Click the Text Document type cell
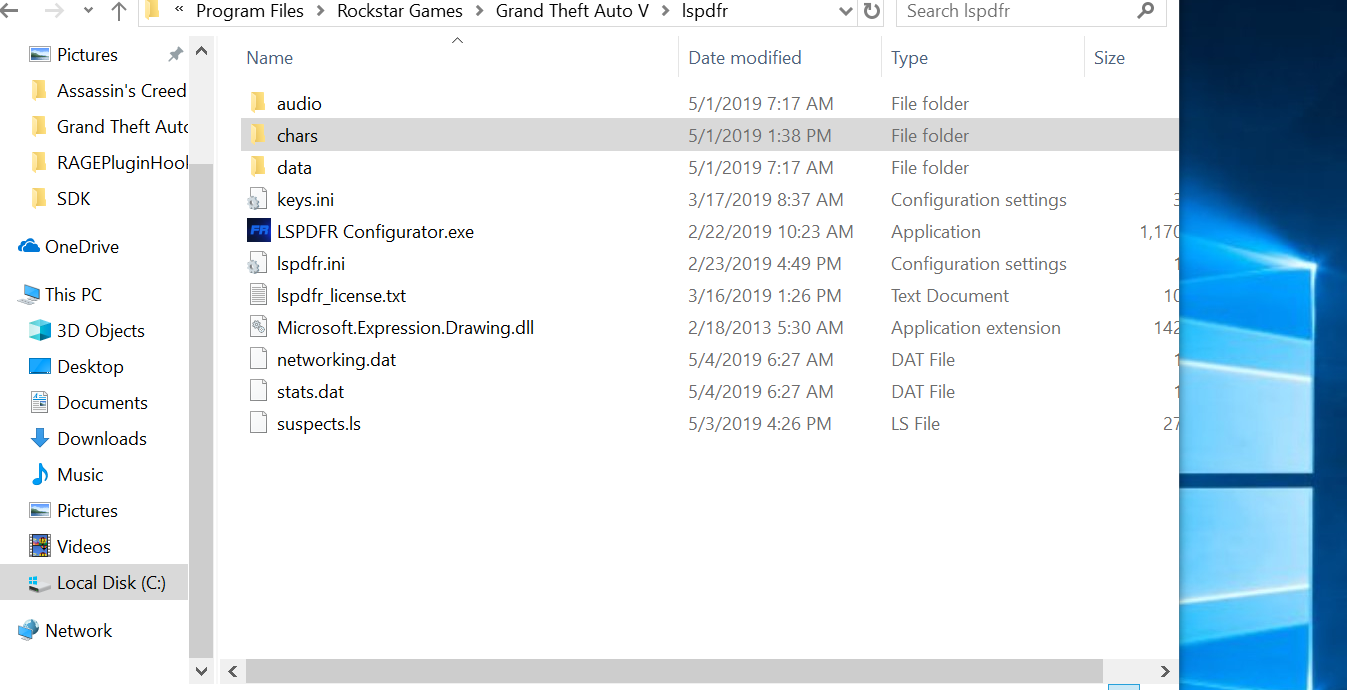 (950, 296)
